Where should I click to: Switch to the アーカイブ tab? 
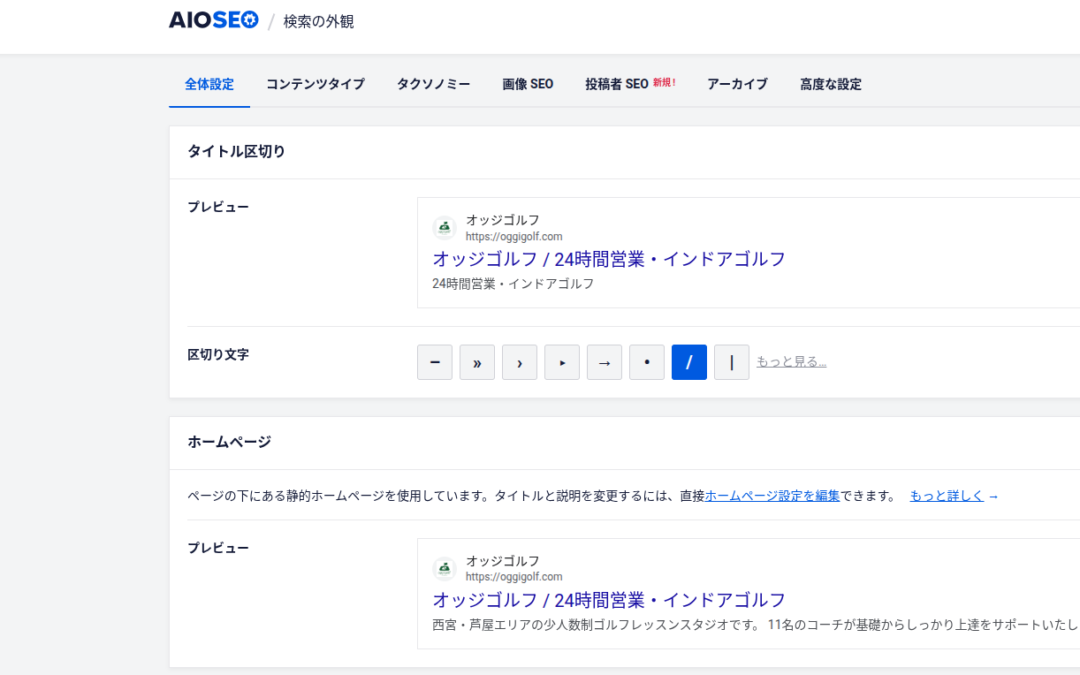click(x=737, y=84)
